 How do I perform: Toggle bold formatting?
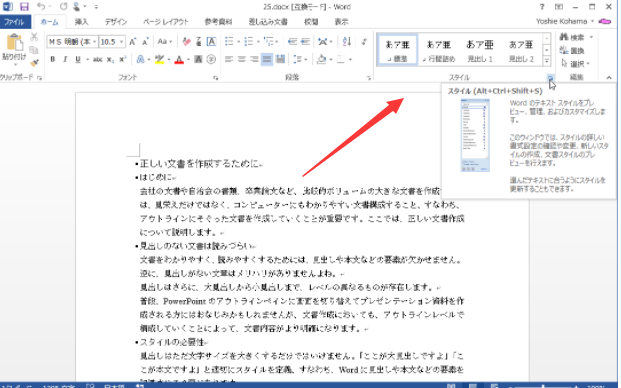click(x=52, y=59)
